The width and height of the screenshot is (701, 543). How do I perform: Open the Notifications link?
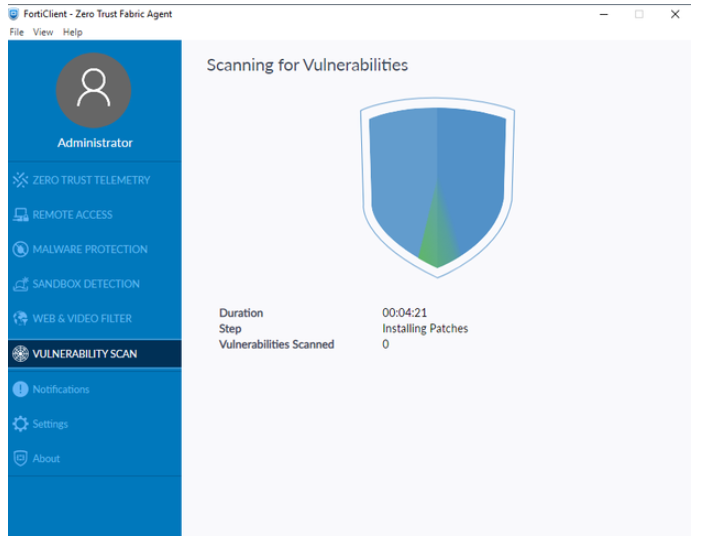pos(61,389)
